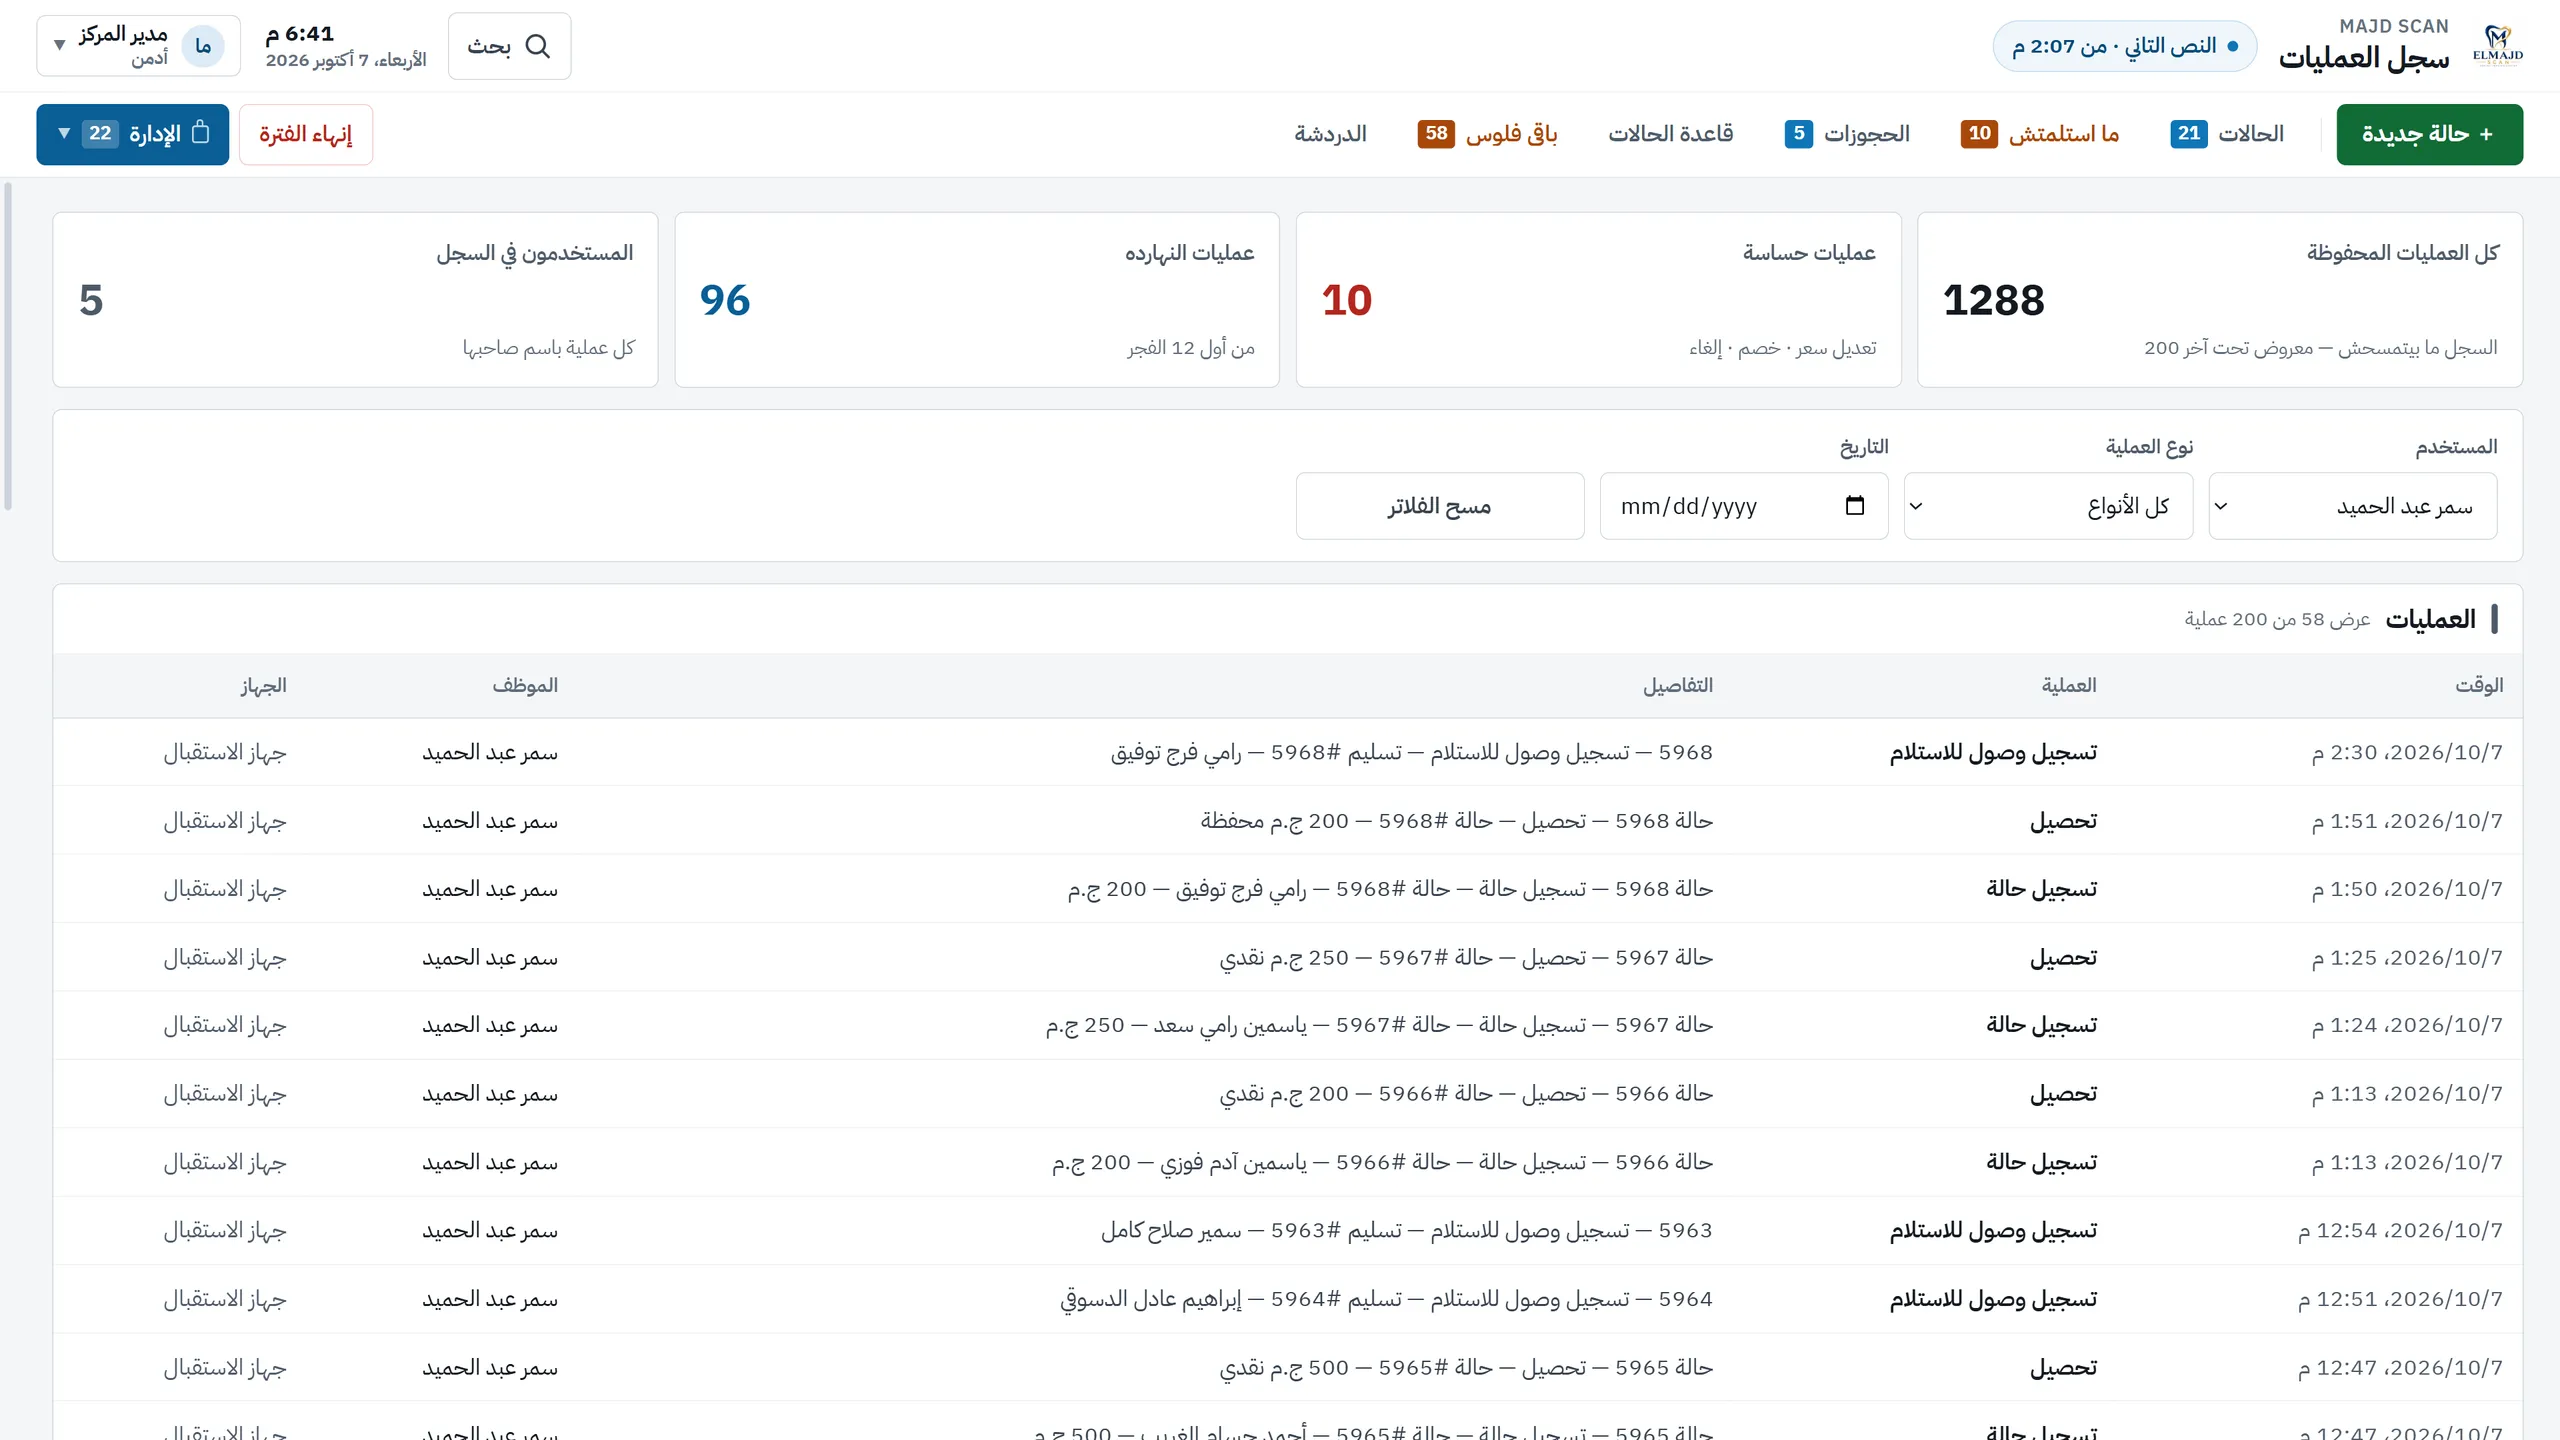Image resolution: width=2560 pixels, height=1440 pixels.
Task: Click the search magnifier icon
Action: [538, 46]
